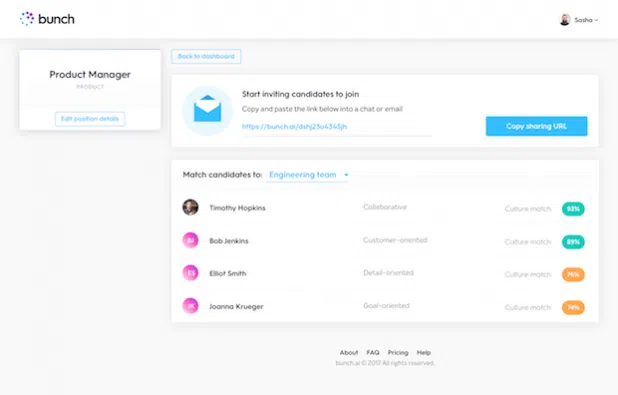Click the 93% culture match badge

(x=573, y=209)
